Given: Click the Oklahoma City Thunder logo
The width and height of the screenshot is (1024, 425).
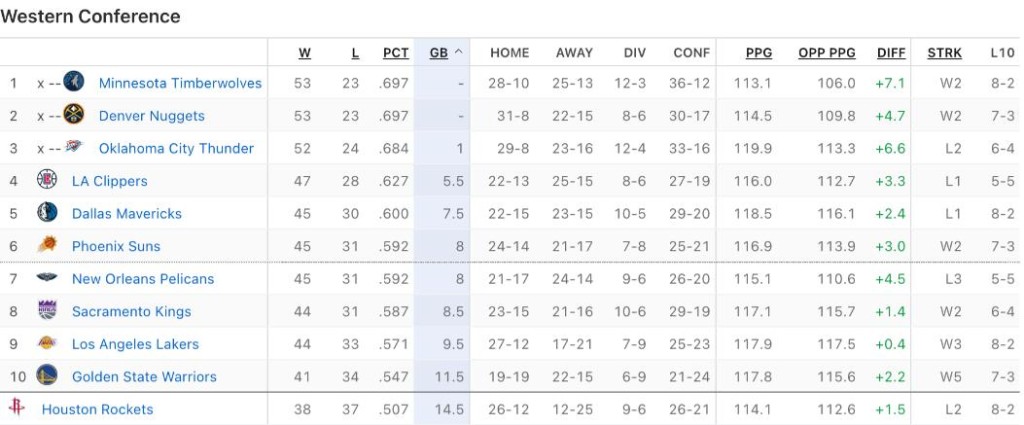Looking at the screenshot, I should [x=74, y=148].
